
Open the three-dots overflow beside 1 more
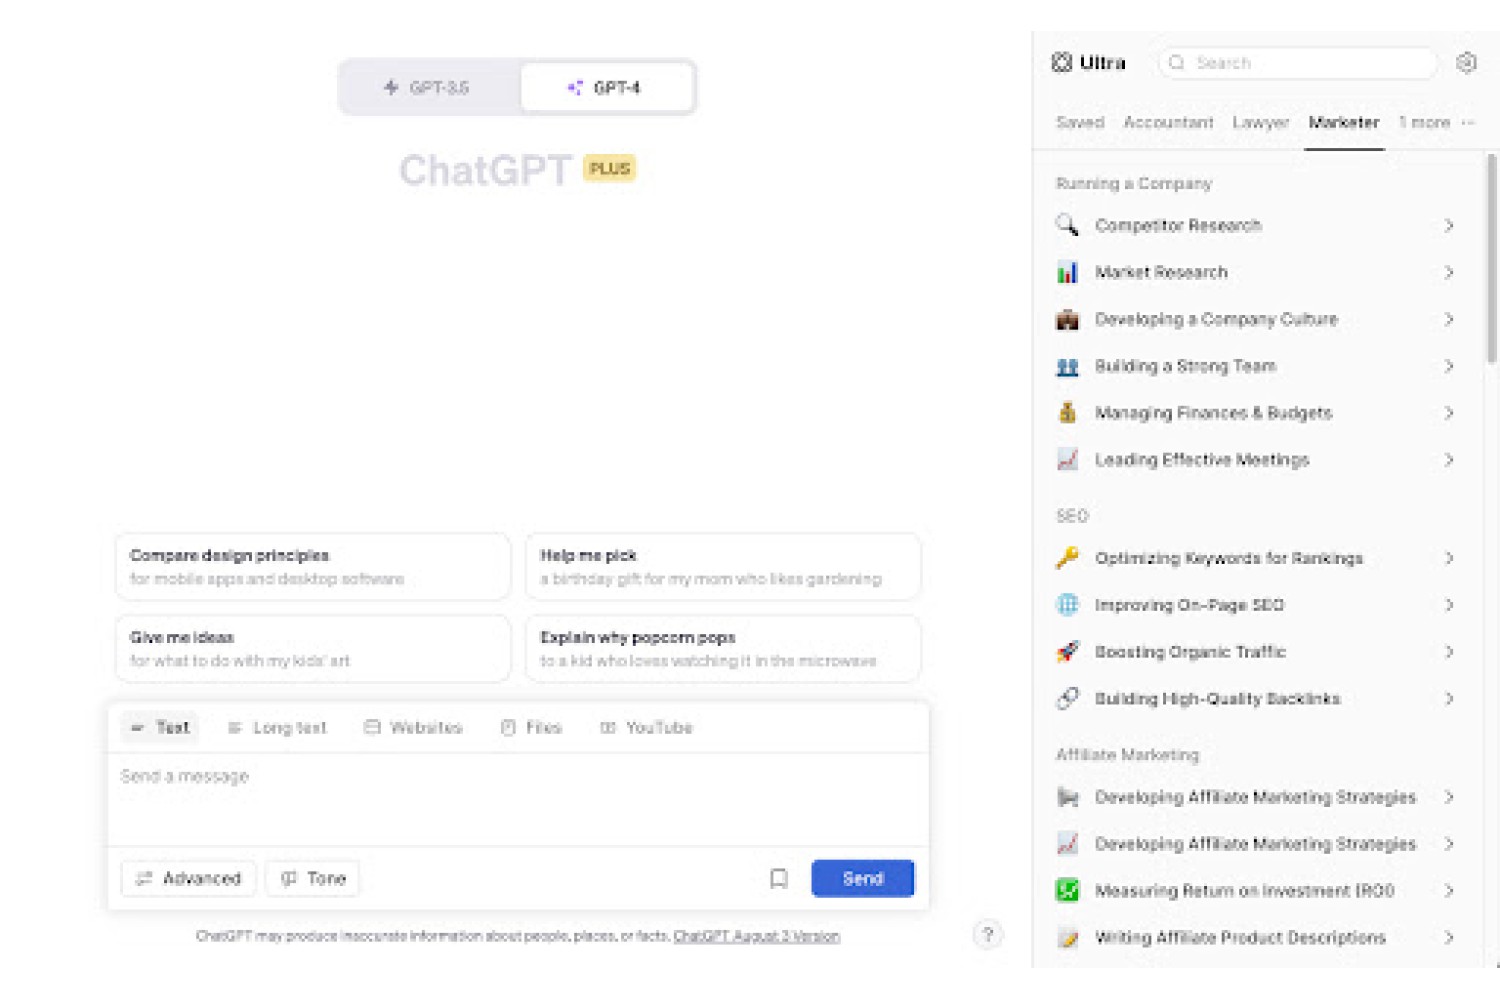click(1468, 123)
